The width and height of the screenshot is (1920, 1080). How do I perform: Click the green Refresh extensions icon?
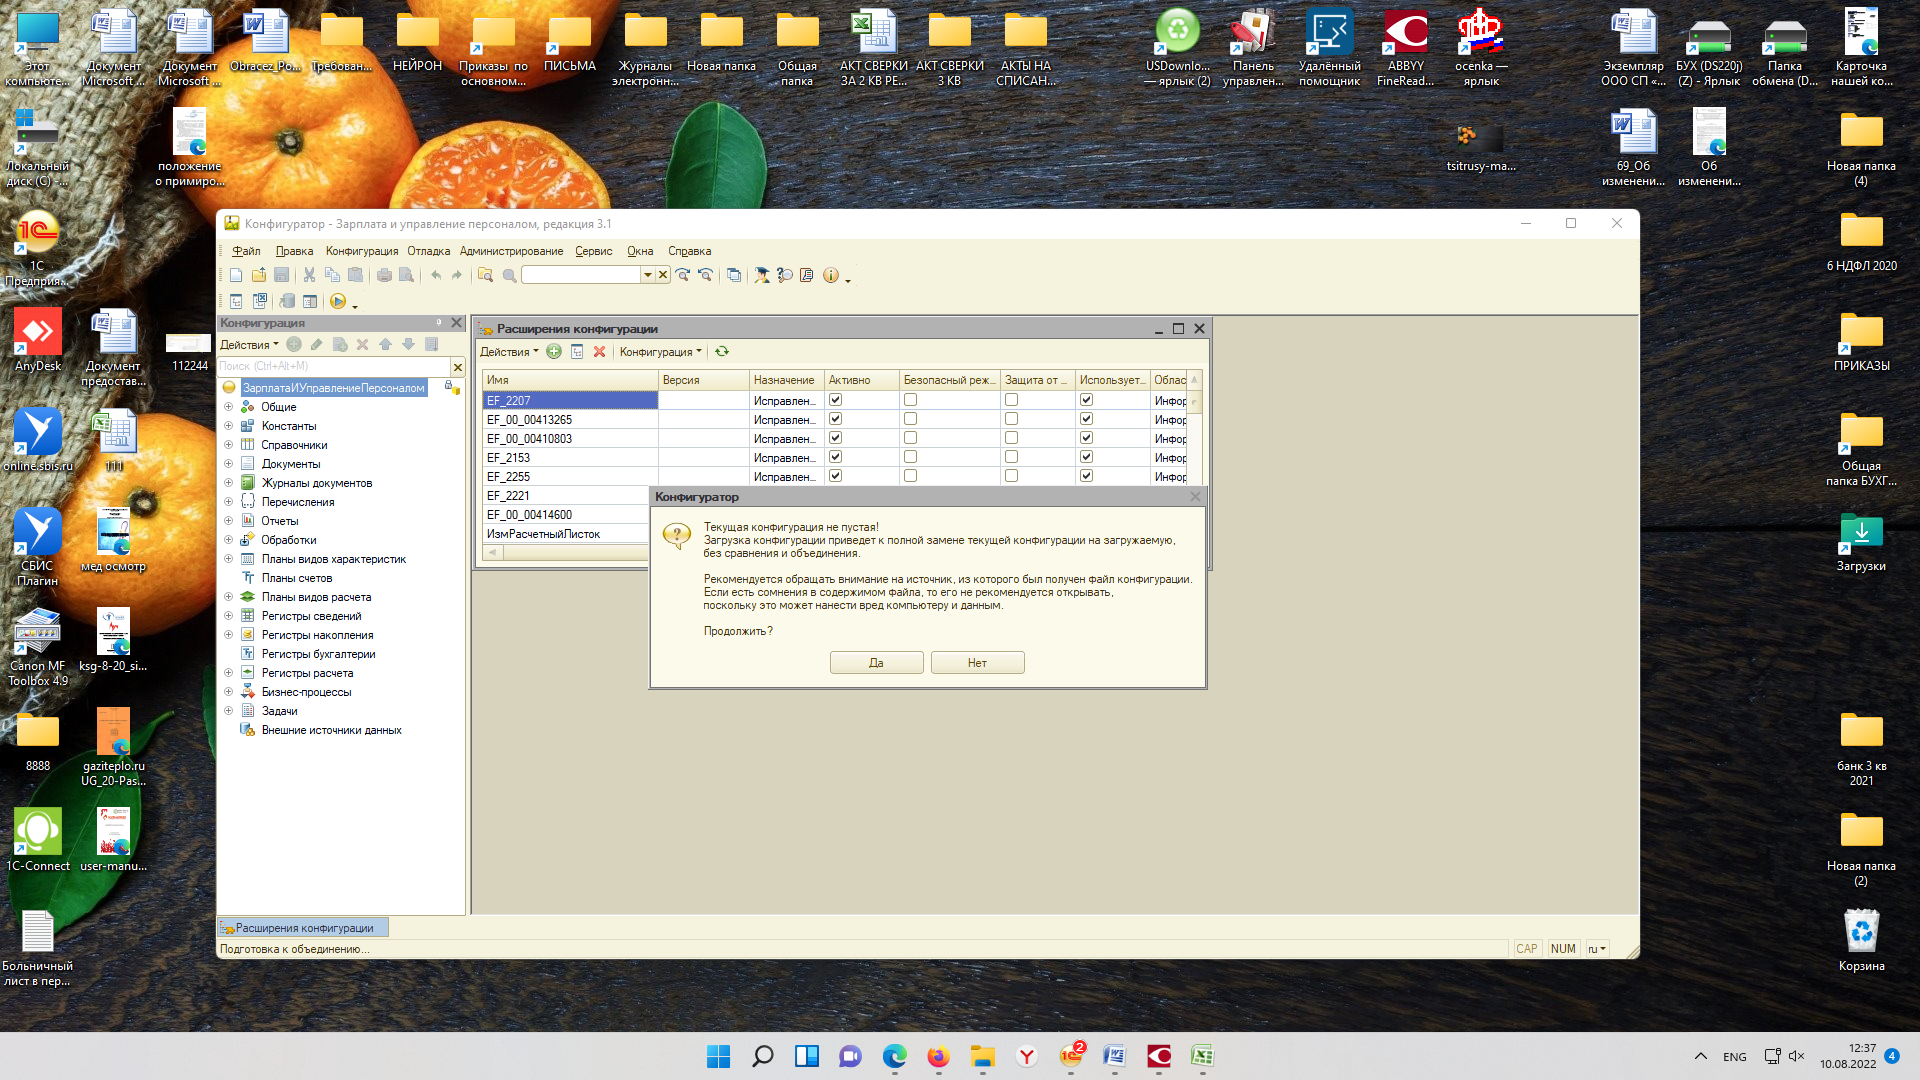tap(722, 352)
